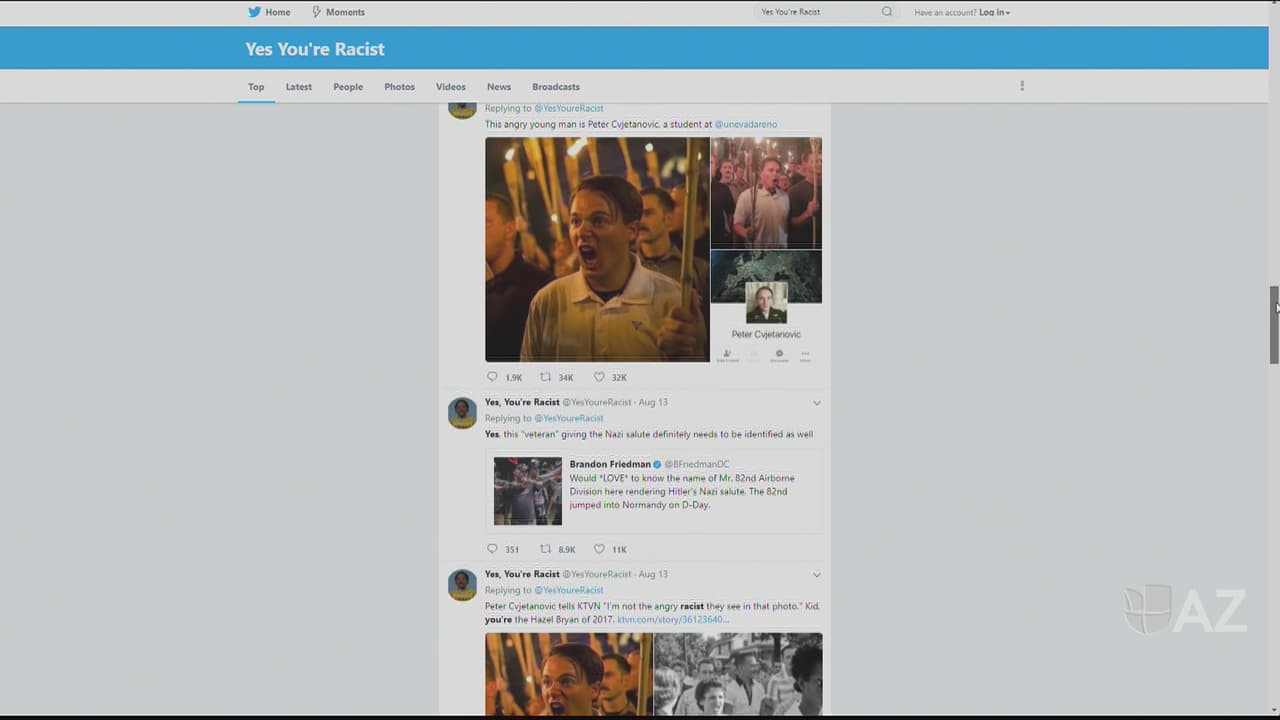Expand the Log in dropdown
Screen dimensions: 1280x720
(994, 12)
